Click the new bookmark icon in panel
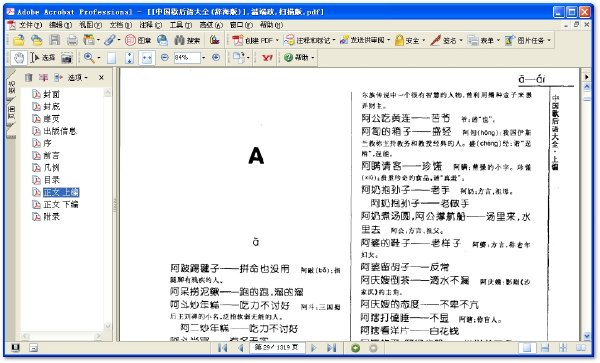 (43, 78)
